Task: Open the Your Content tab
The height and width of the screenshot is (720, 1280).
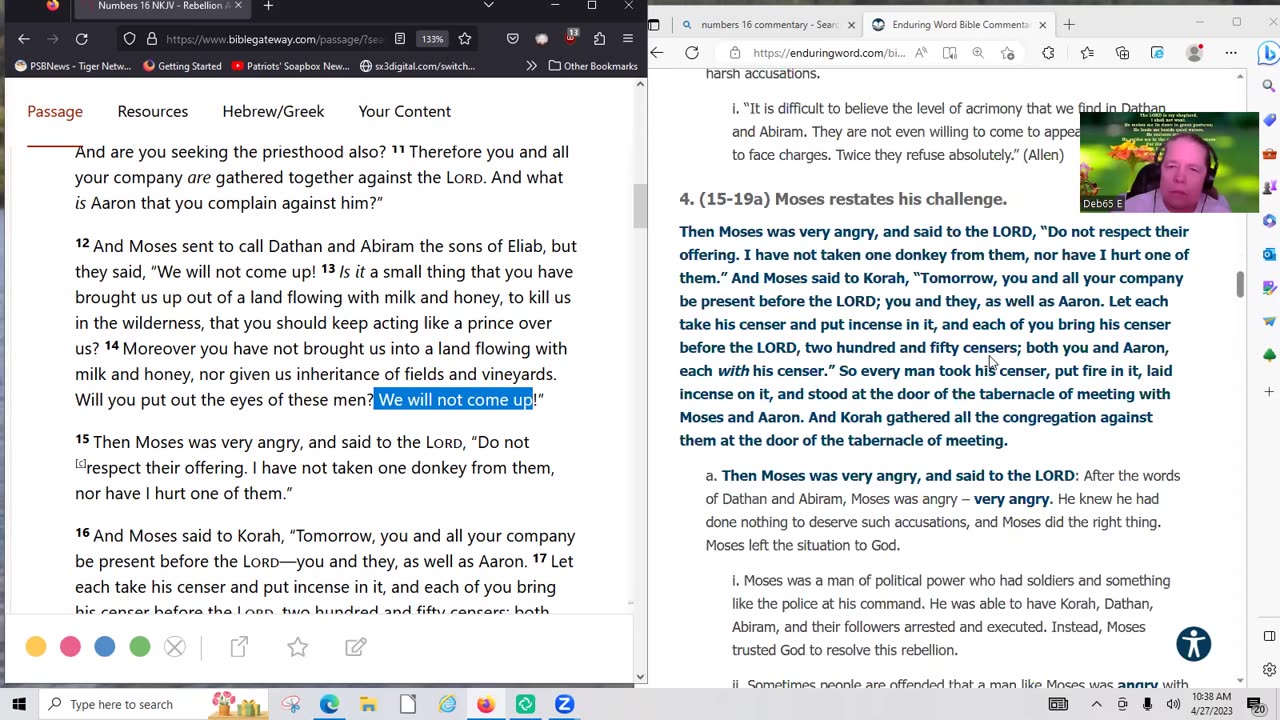Action: pos(404,111)
